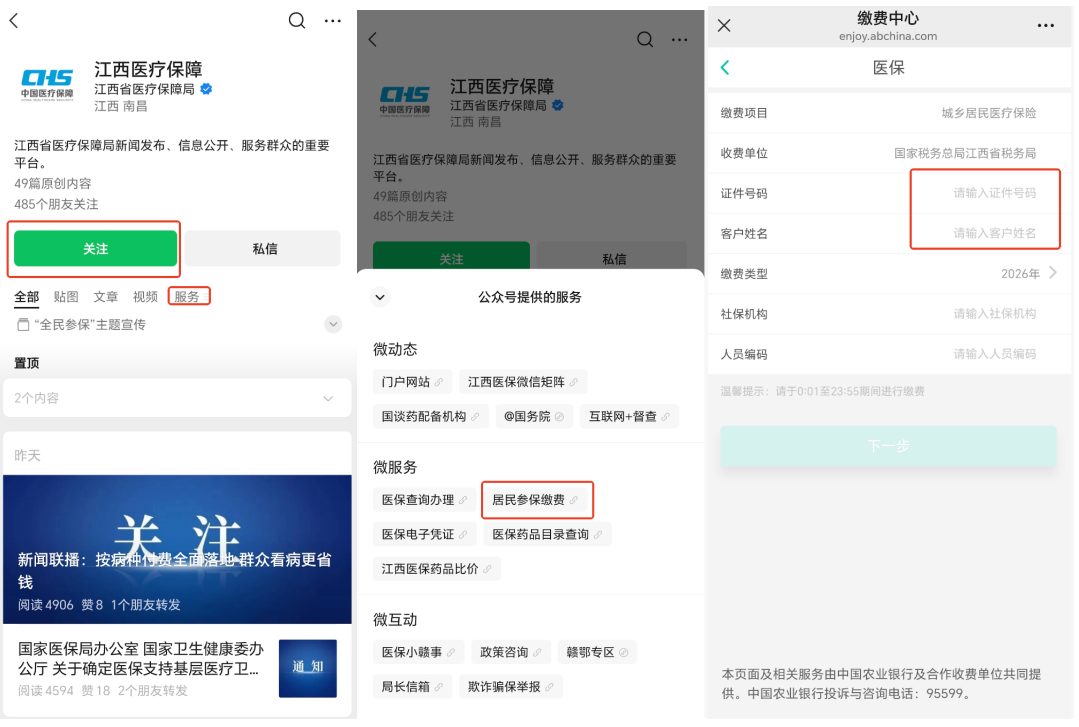1079x727 pixels.
Task: Open more dots in middle dimmed screen
Action: (680, 39)
